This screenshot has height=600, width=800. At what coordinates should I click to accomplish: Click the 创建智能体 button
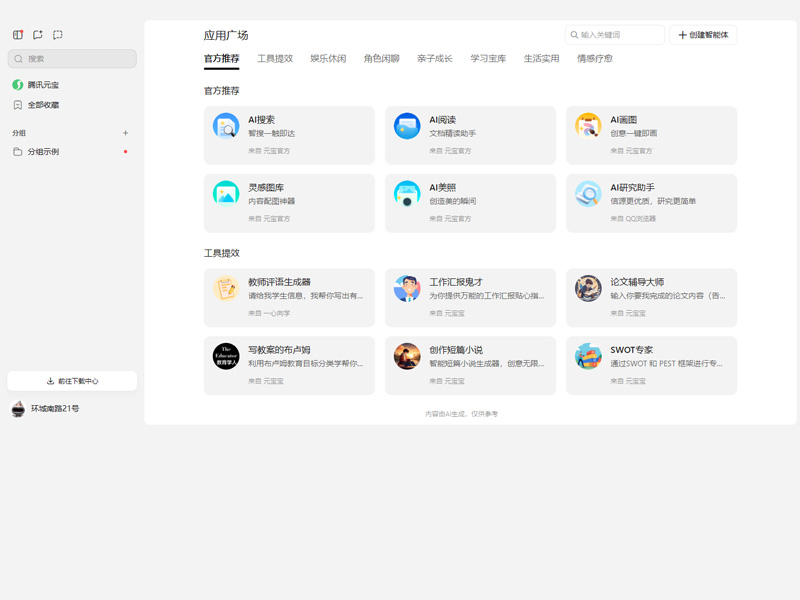(x=703, y=35)
